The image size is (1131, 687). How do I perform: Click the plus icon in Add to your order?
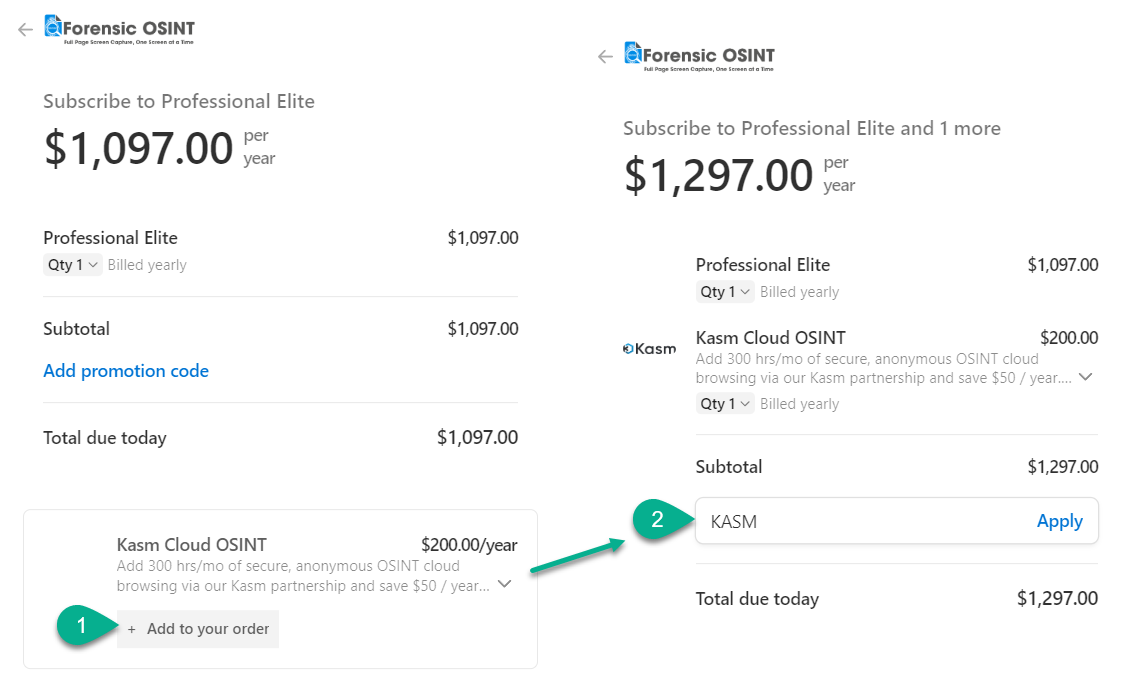[131, 629]
